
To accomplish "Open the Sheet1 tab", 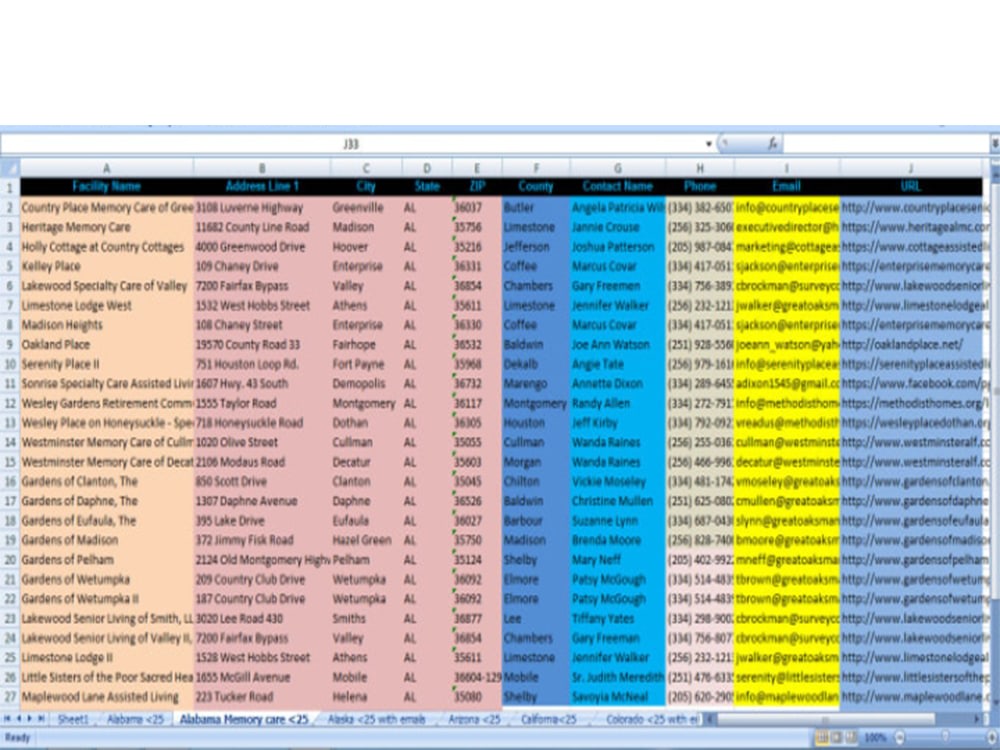I will tap(73, 719).
